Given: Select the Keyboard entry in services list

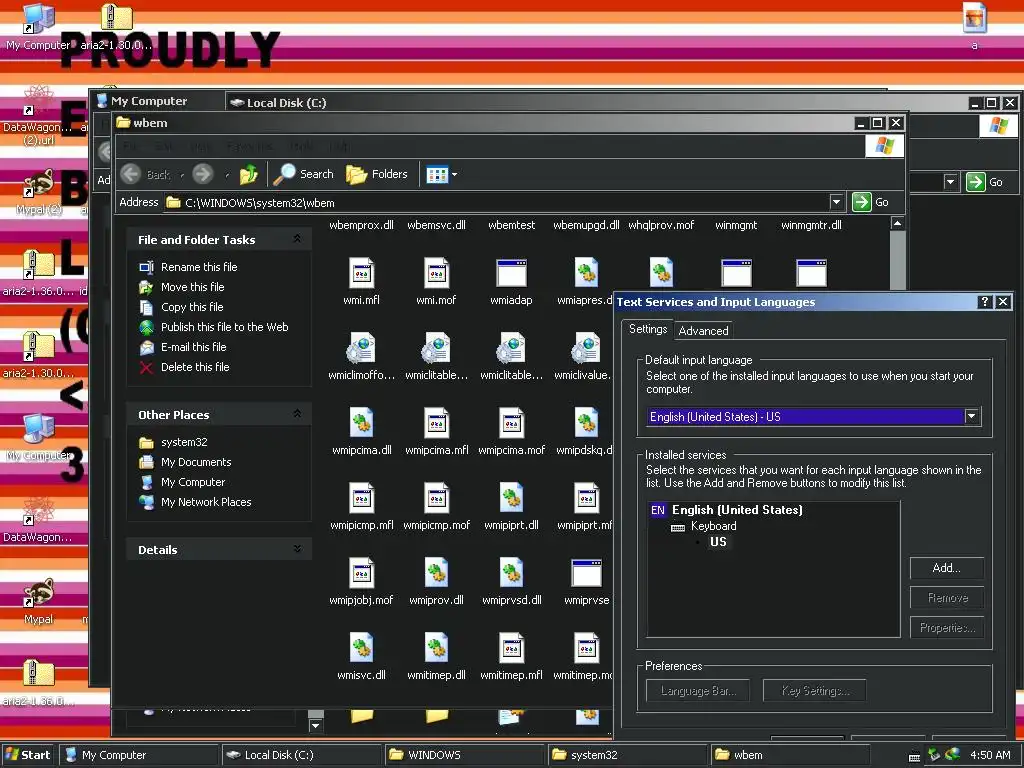Looking at the screenshot, I should pyautogui.click(x=713, y=526).
